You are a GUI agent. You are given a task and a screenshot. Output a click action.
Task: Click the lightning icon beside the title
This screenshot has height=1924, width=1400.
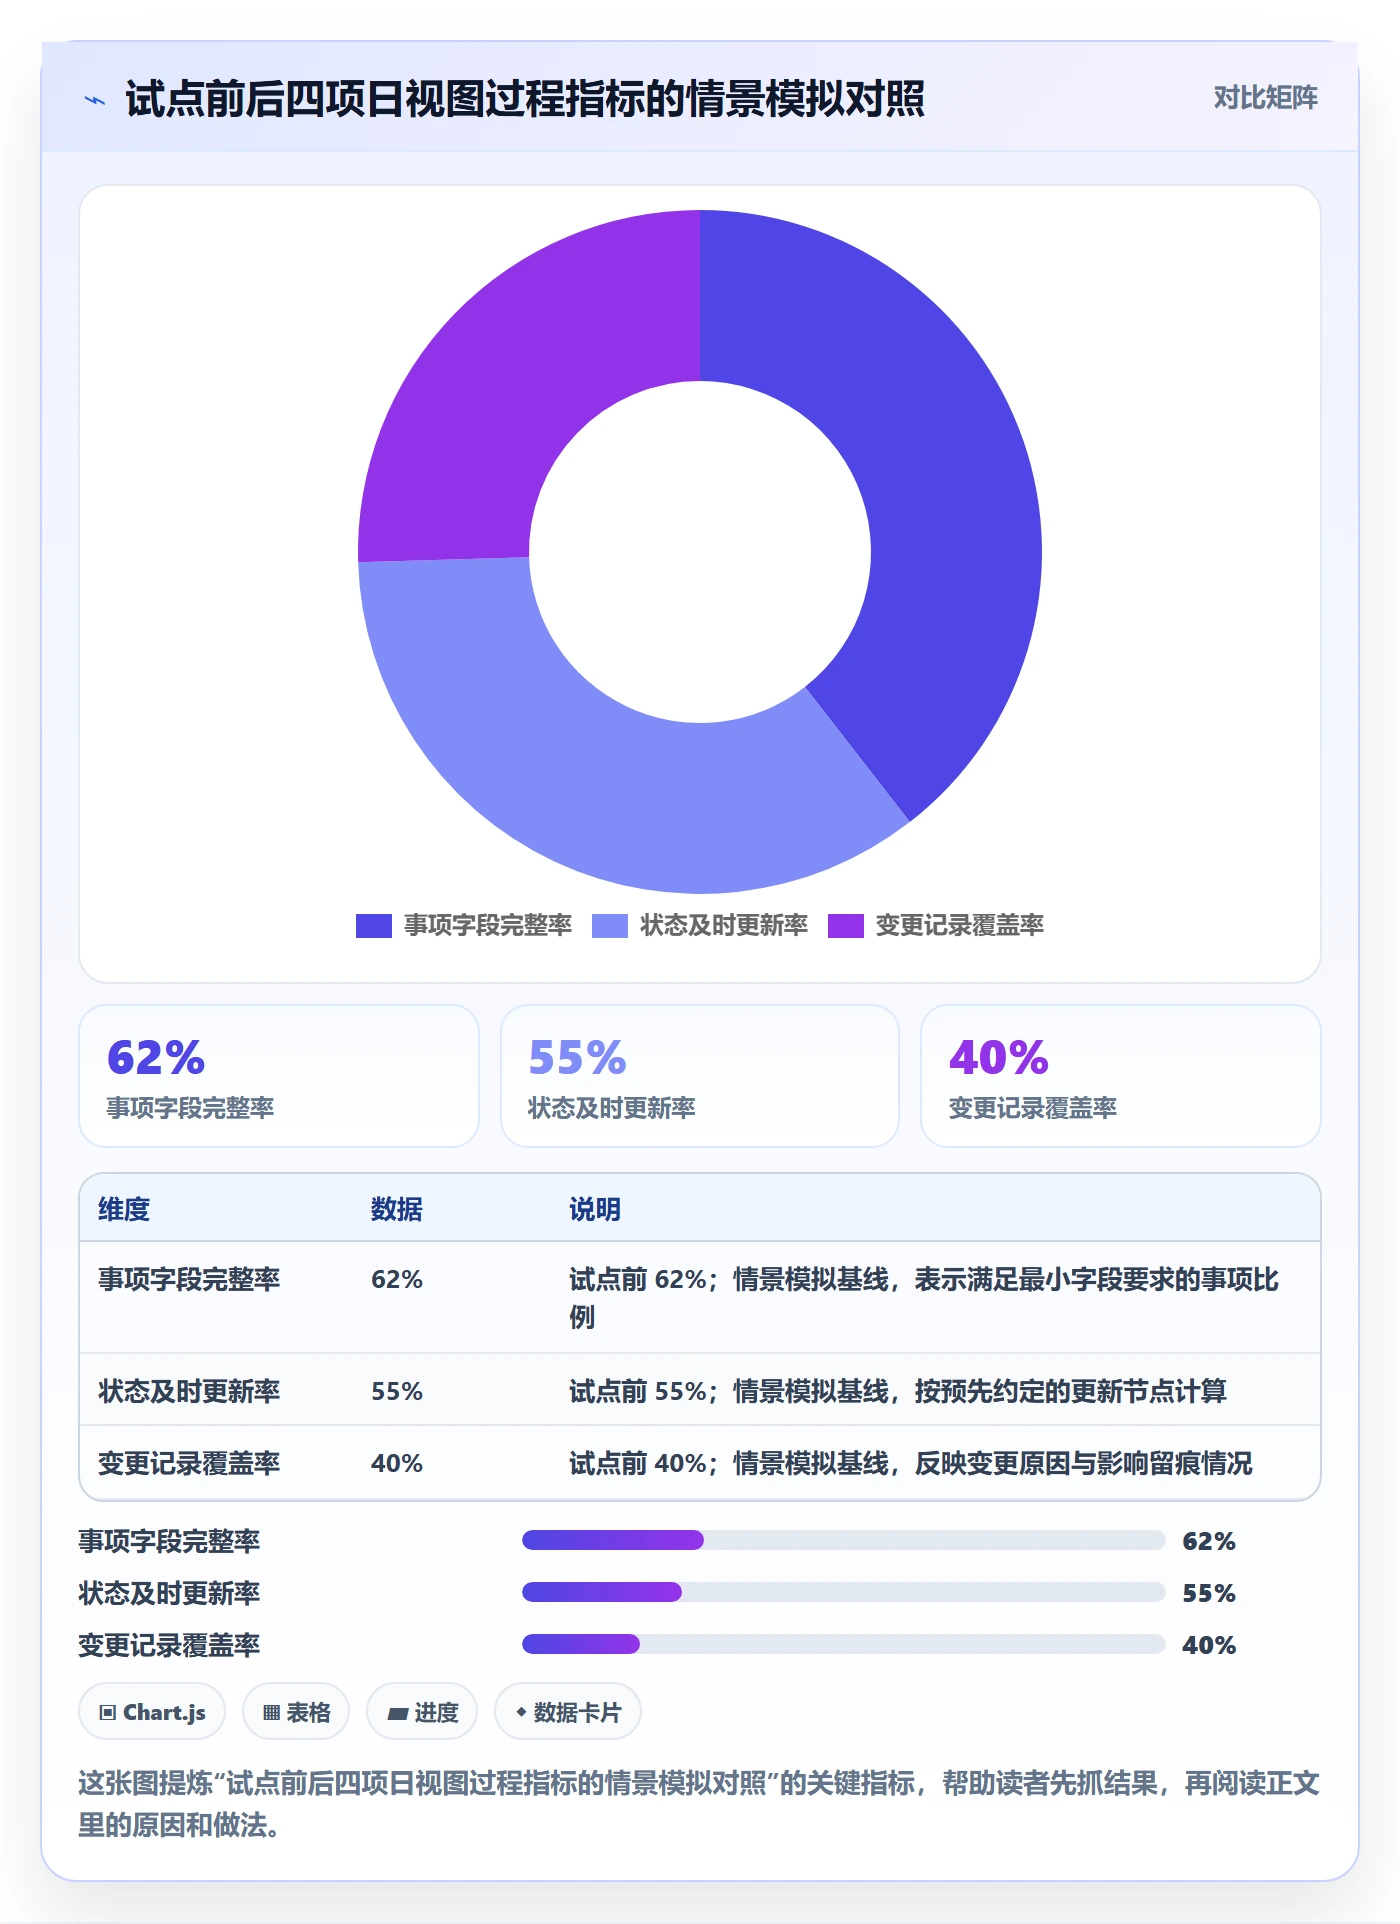(95, 100)
